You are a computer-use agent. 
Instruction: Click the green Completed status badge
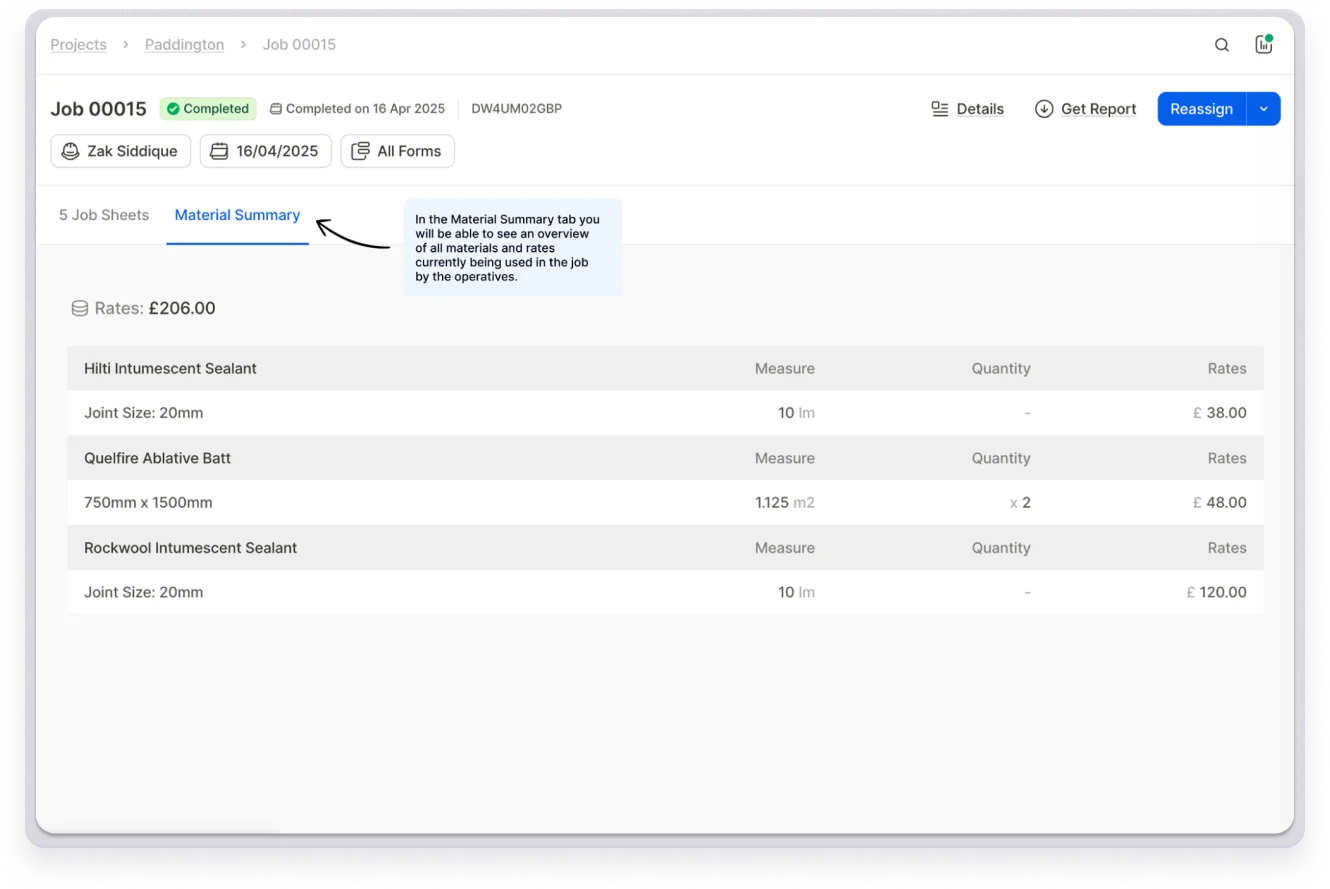click(208, 109)
